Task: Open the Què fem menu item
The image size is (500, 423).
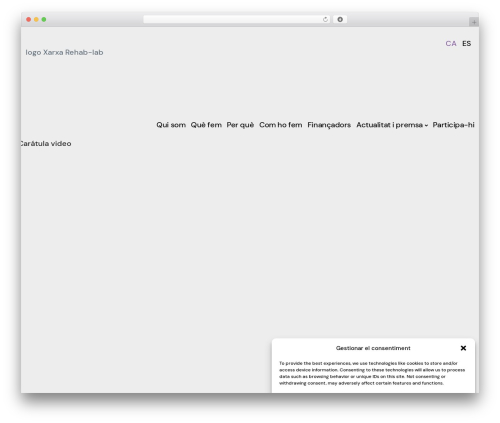Action: [206, 125]
